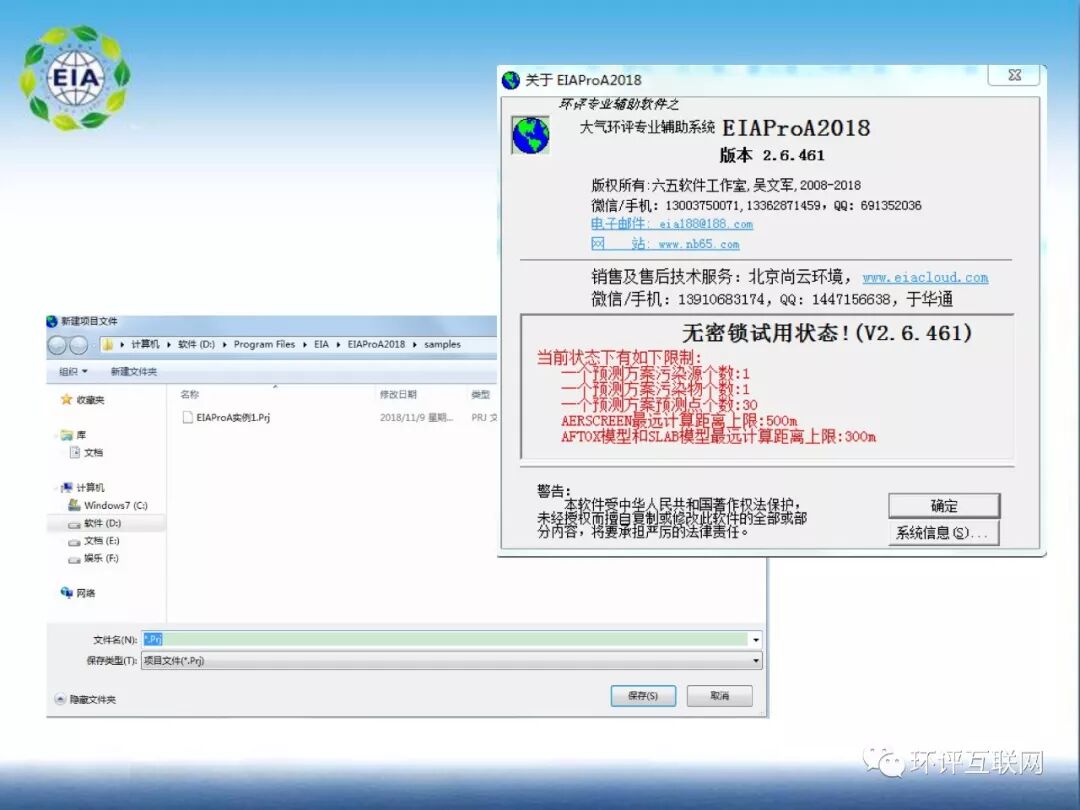Select 网络 in the navigation pane
Image resolution: width=1080 pixels, height=810 pixels.
(86, 593)
